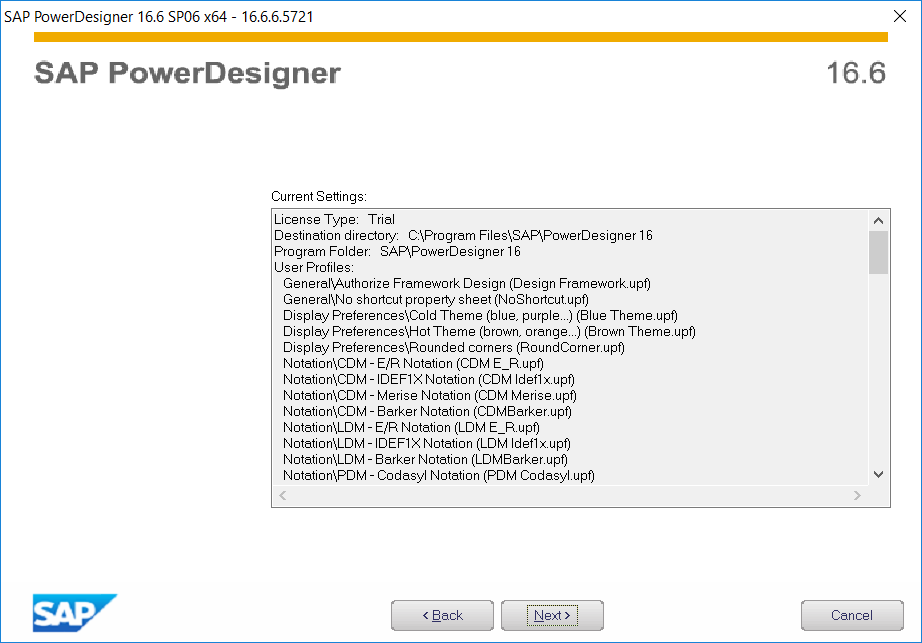This screenshot has width=922, height=643.
Task: Click the 'CDM - Barker Notation' entry
Action: [427, 411]
